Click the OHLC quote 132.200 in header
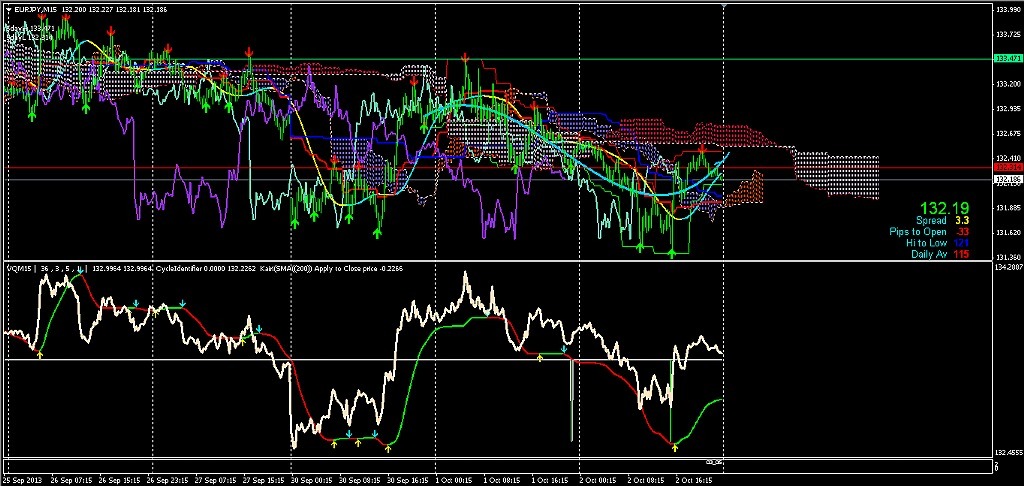This screenshot has width=1024, height=486. tap(73, 10)
